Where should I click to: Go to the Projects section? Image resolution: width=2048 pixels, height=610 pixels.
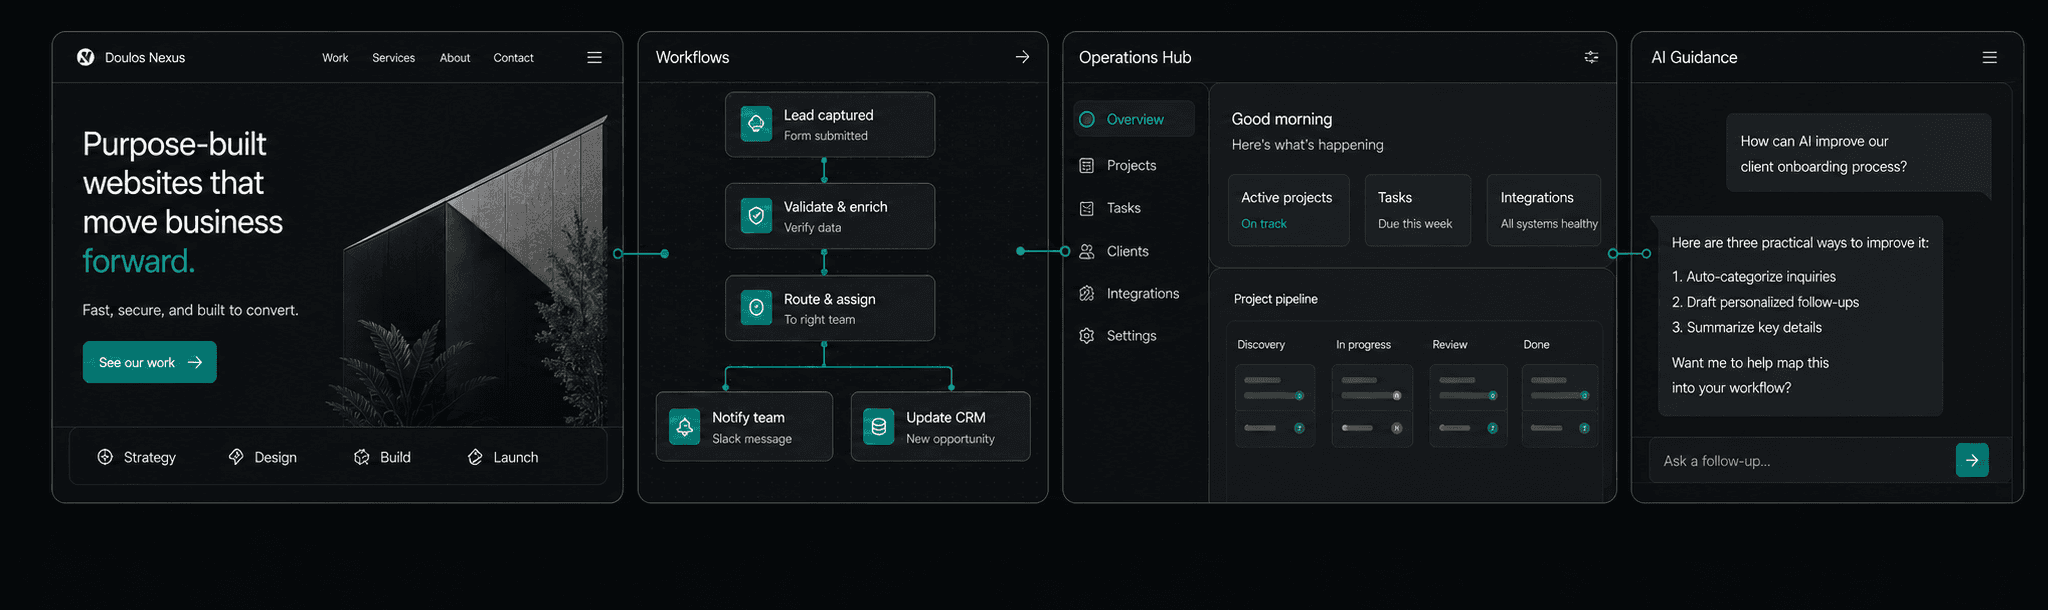[1131, 165]
